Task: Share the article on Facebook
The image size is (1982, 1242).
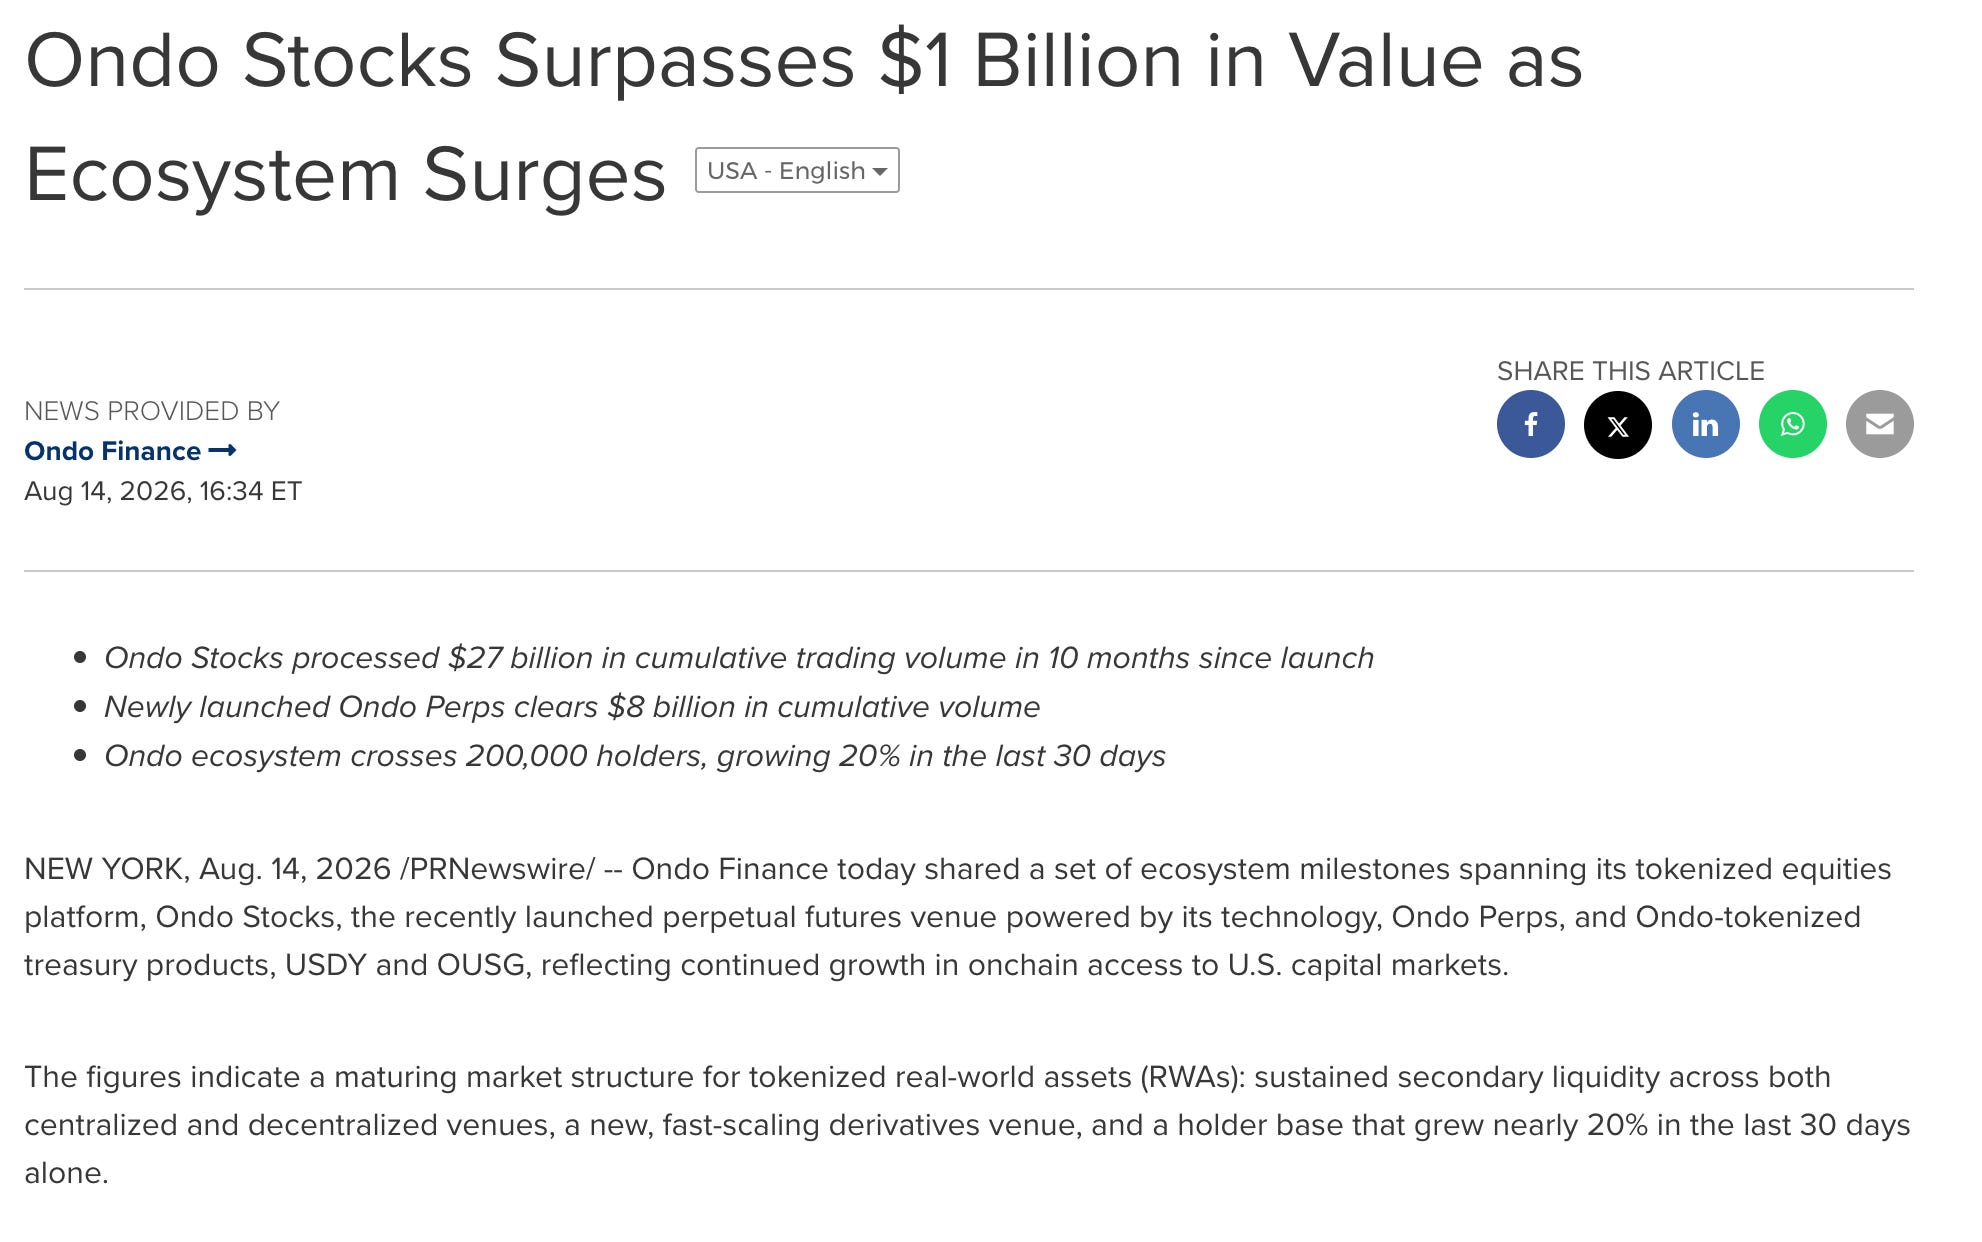Action: click(x=1530, y=424)
